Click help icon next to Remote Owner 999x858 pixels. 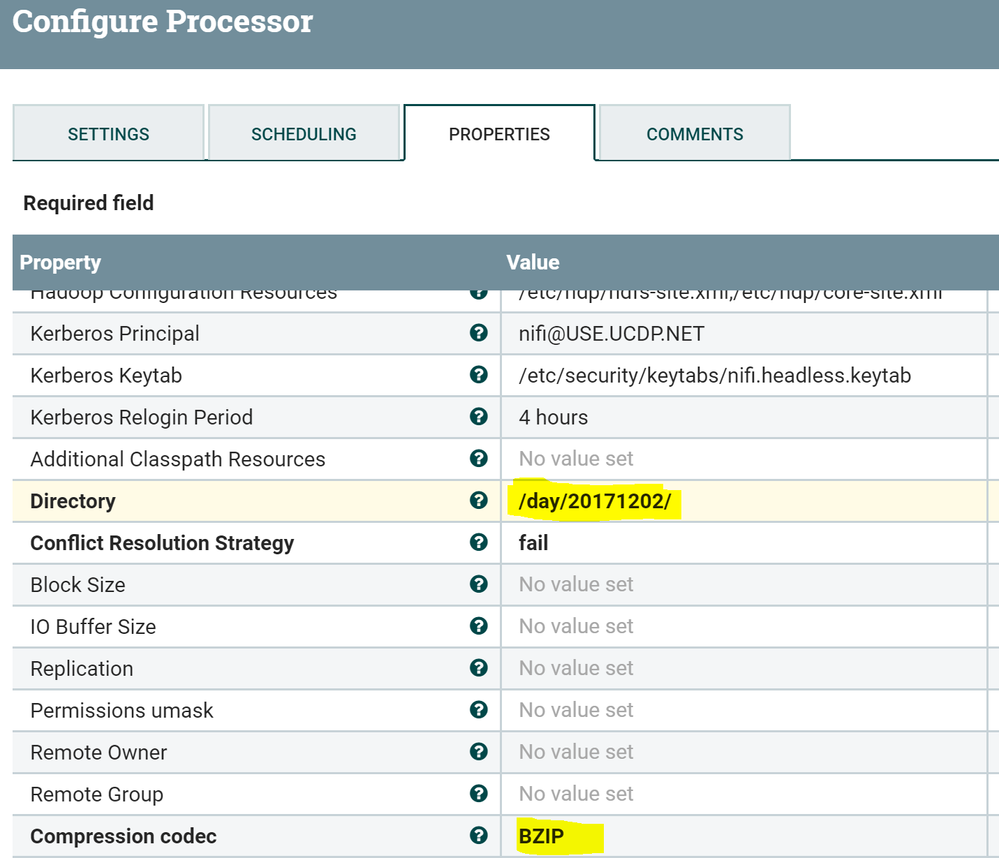click(x=478, y=752)
